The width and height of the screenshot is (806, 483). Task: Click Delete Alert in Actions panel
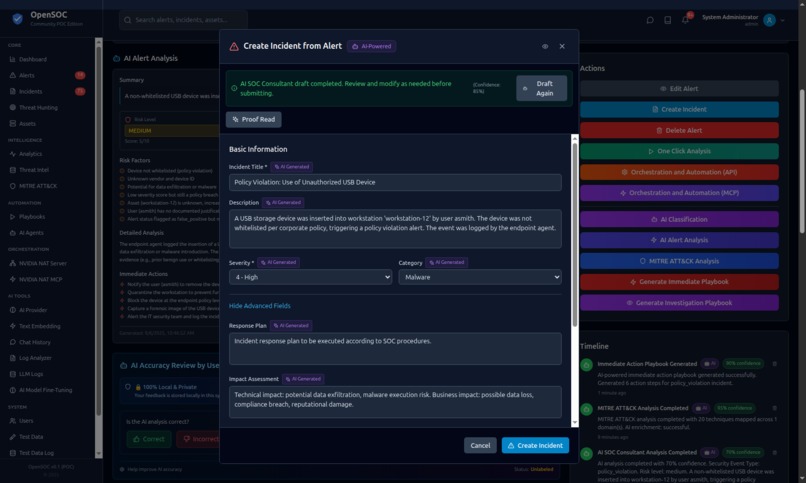[679, 131]
